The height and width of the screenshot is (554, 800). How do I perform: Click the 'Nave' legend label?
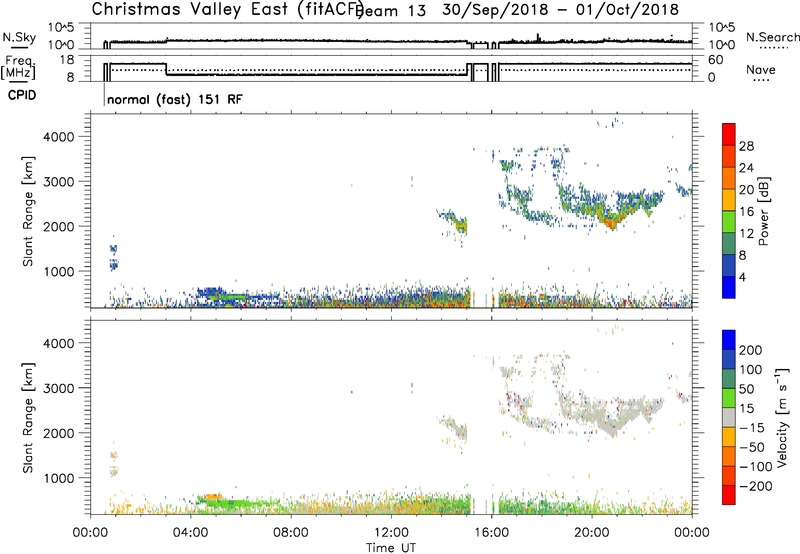point(761,69)
